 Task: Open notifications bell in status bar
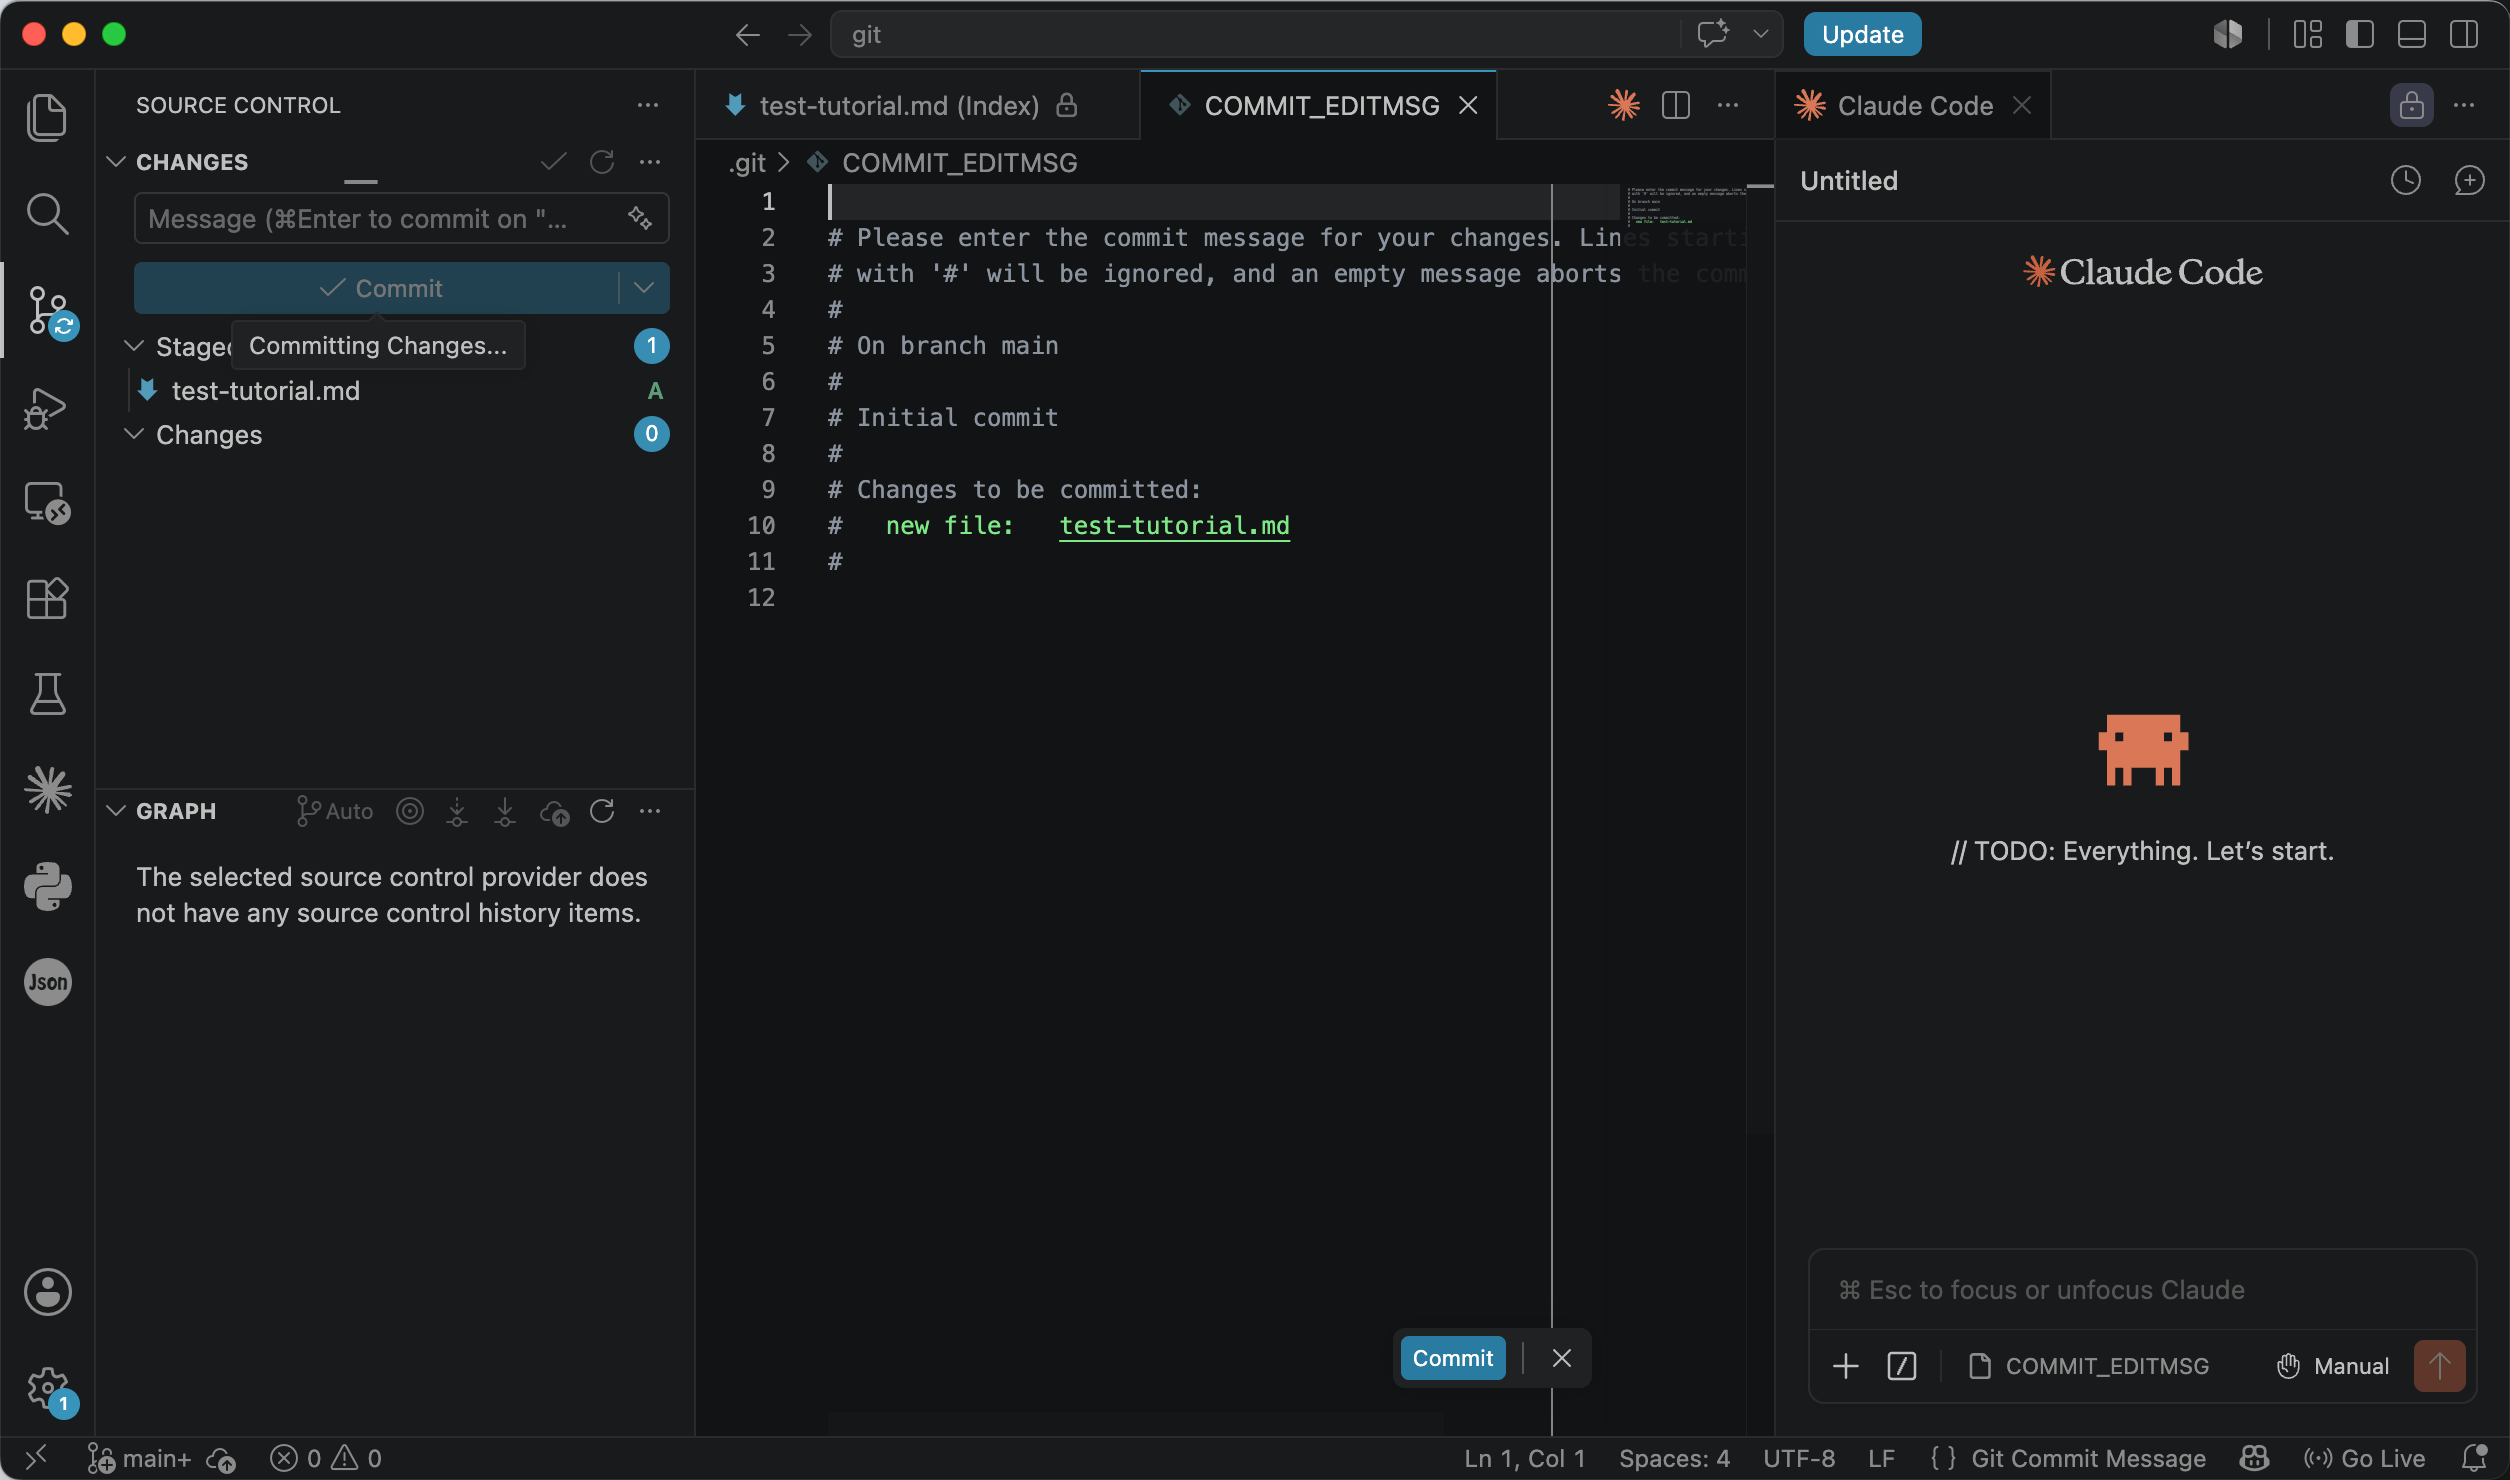(x=2474, y=1458)
